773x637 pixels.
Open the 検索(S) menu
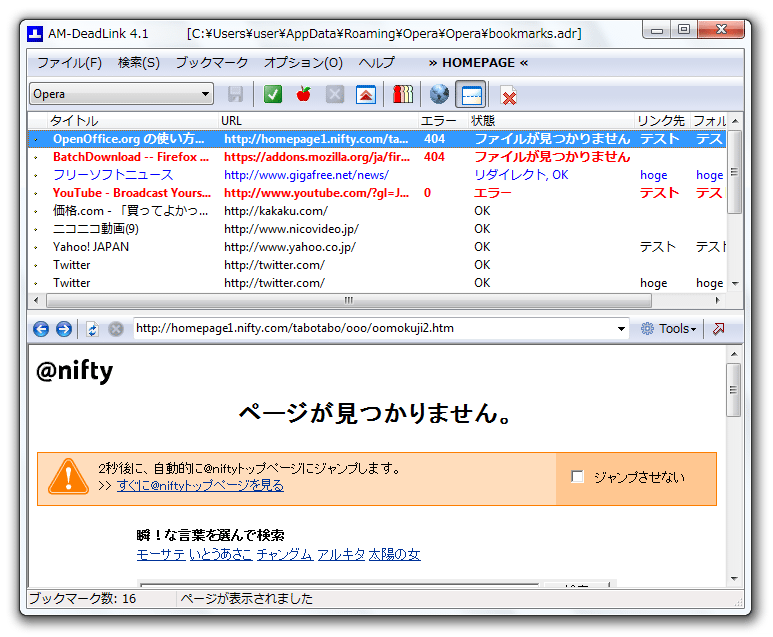click(139, 63)
